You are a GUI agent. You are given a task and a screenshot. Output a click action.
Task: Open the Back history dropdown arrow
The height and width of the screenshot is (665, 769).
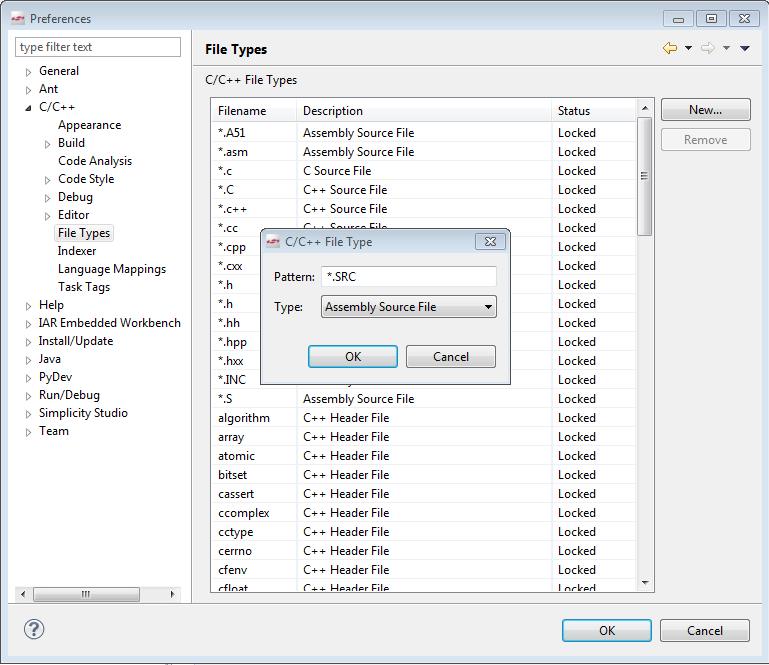point(688,48)
